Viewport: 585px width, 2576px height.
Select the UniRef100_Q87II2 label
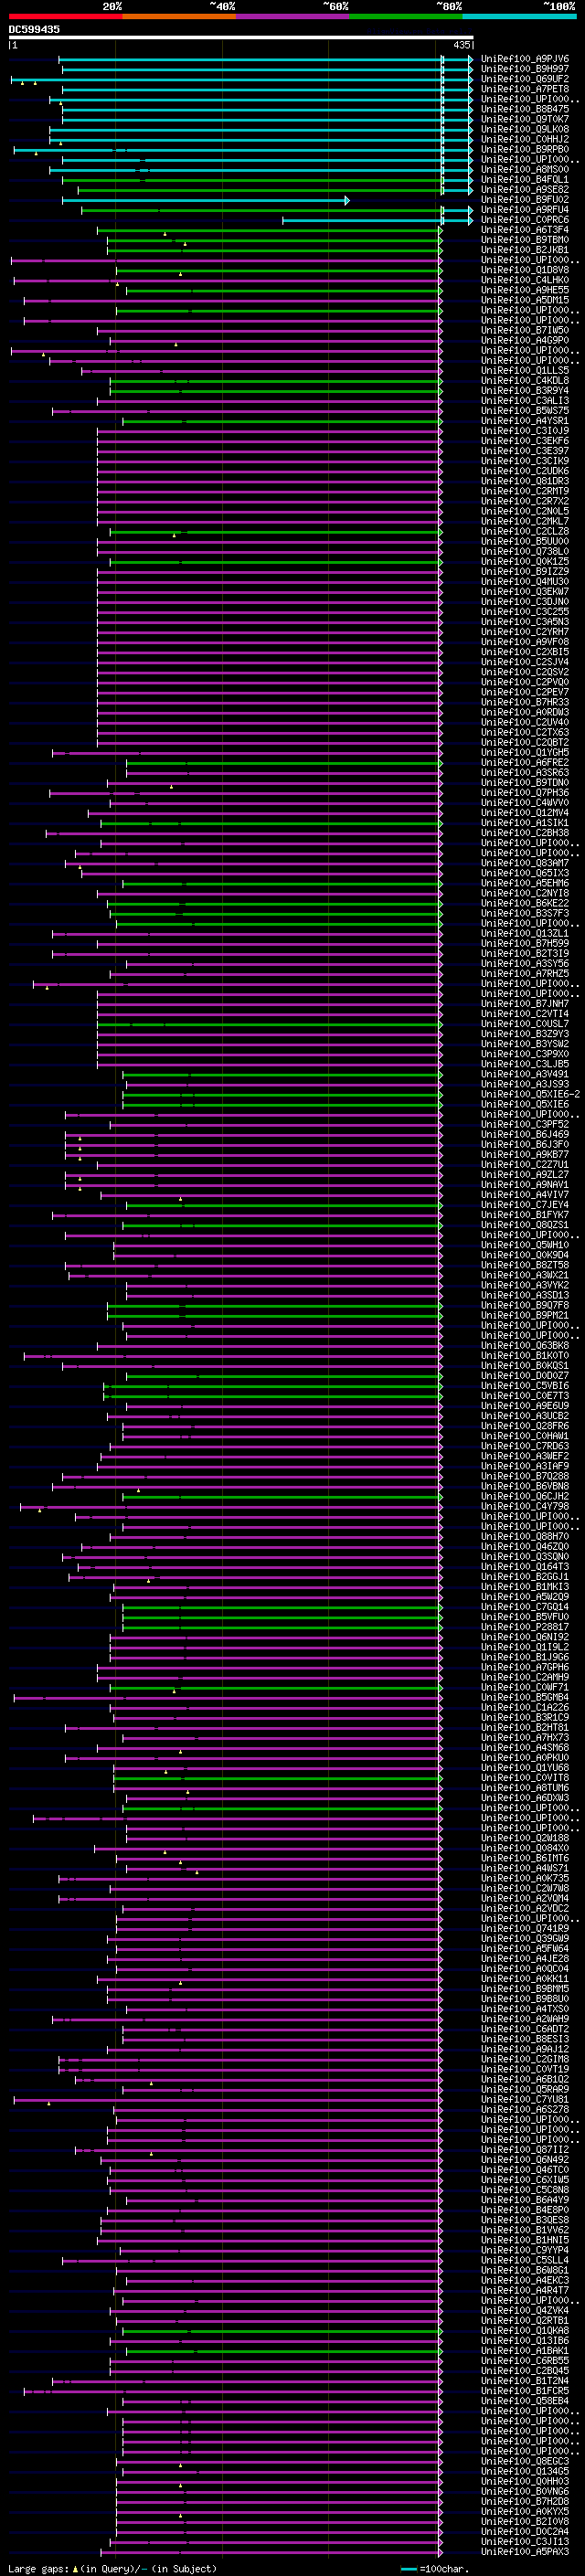click(524, 2150)
